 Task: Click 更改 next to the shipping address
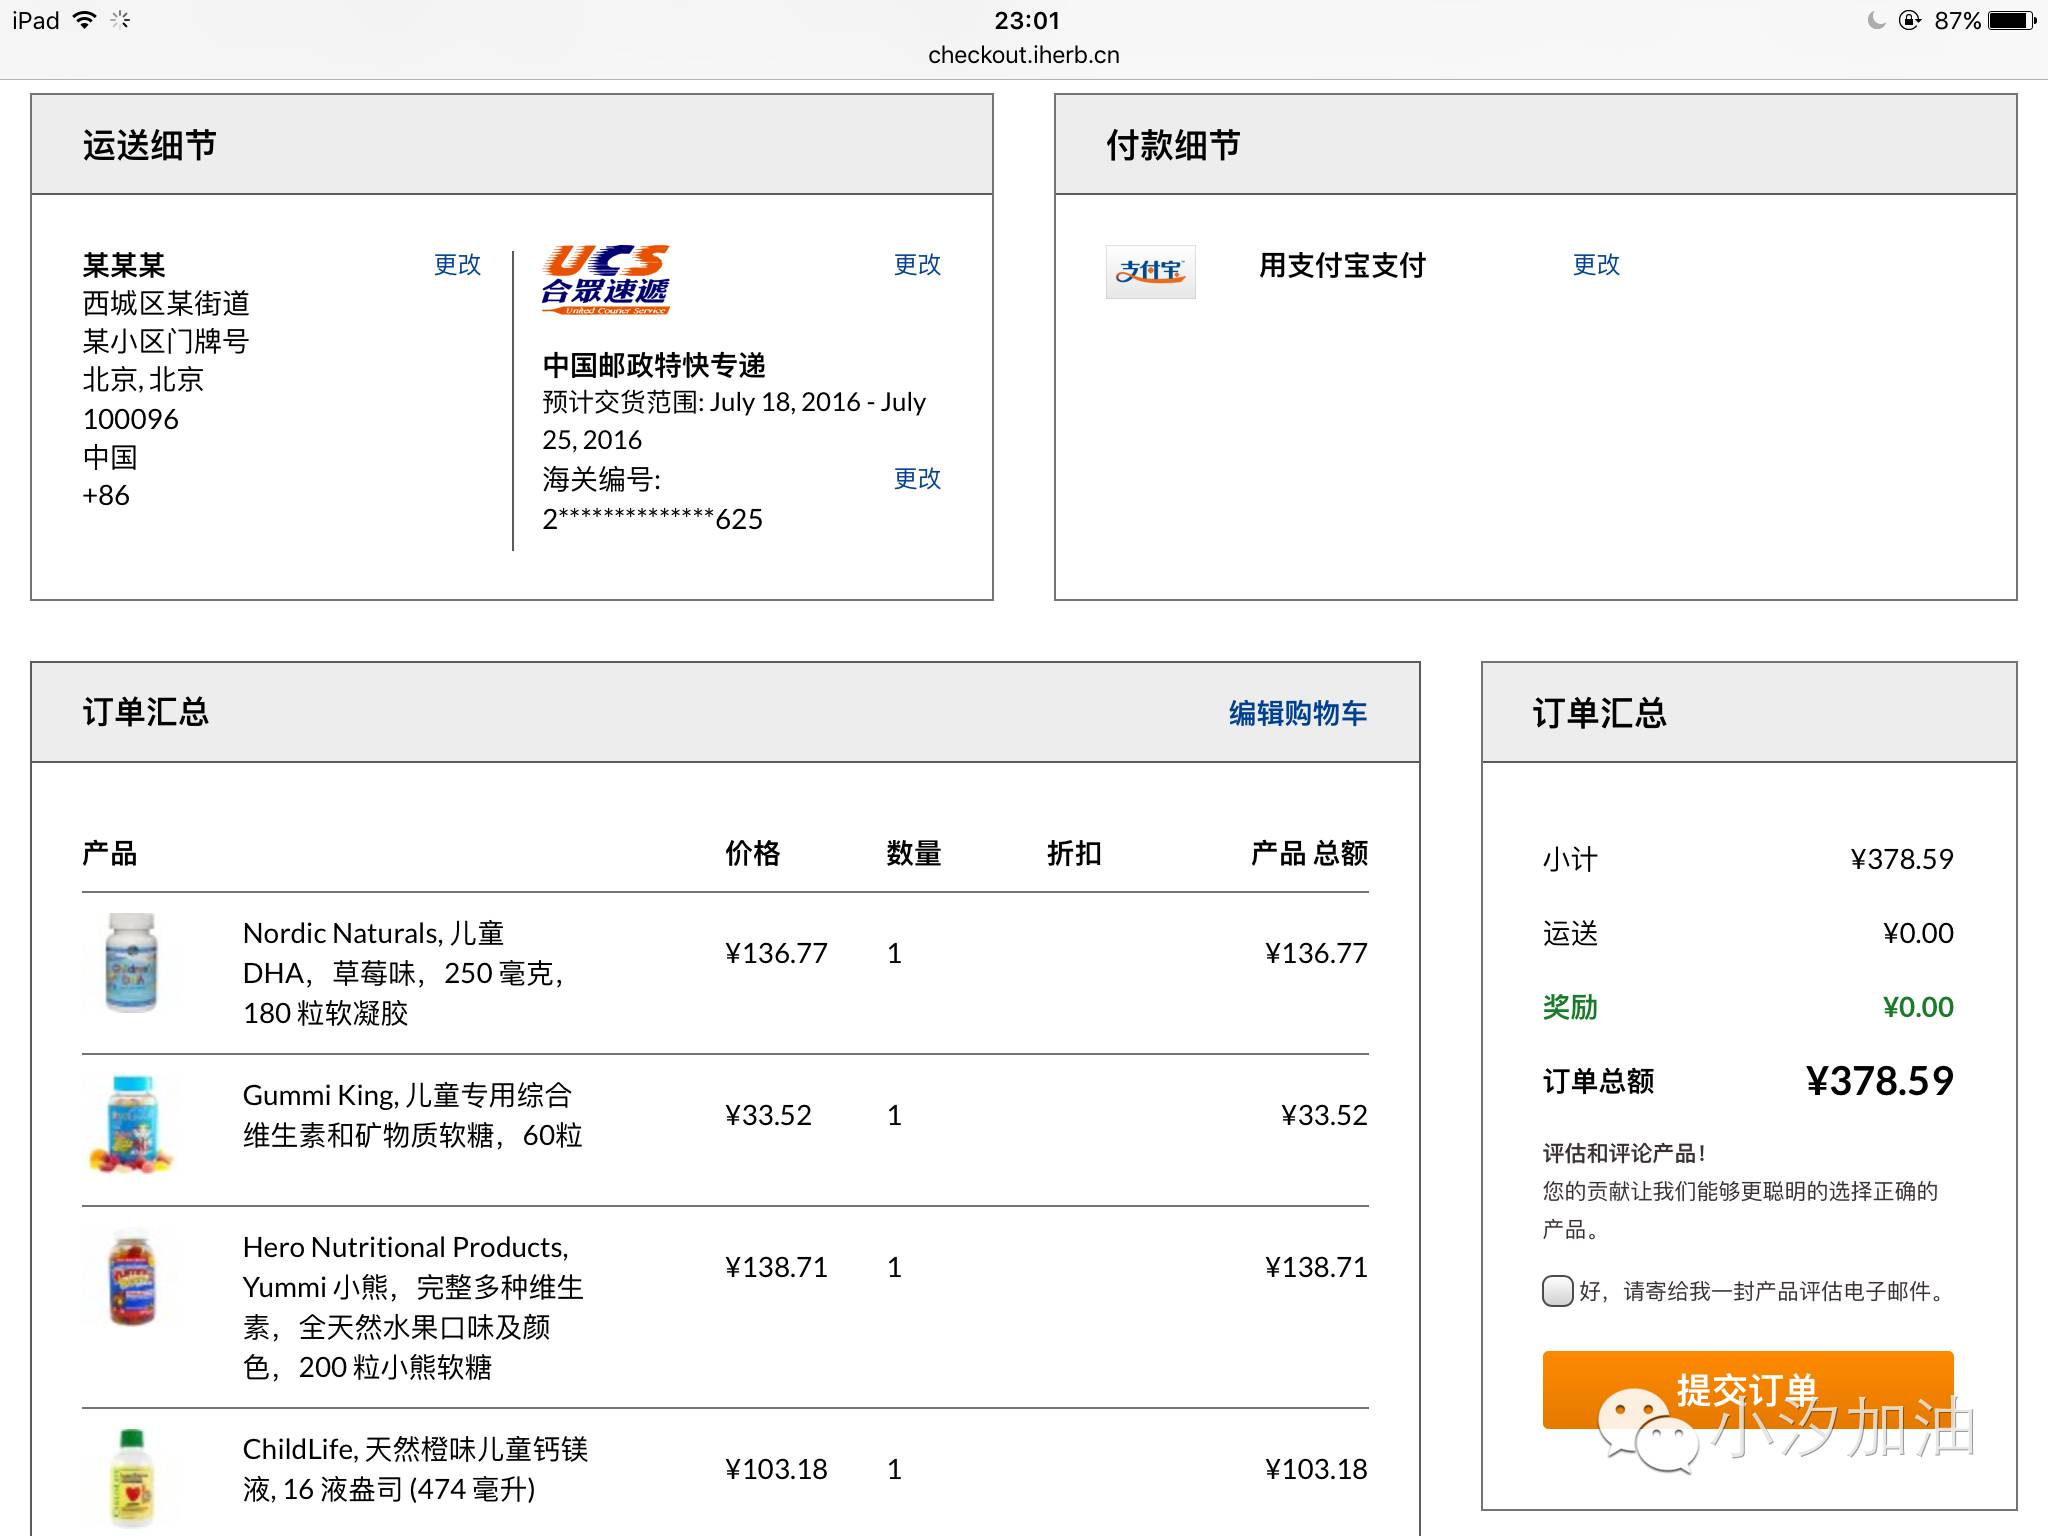[458, 265]
